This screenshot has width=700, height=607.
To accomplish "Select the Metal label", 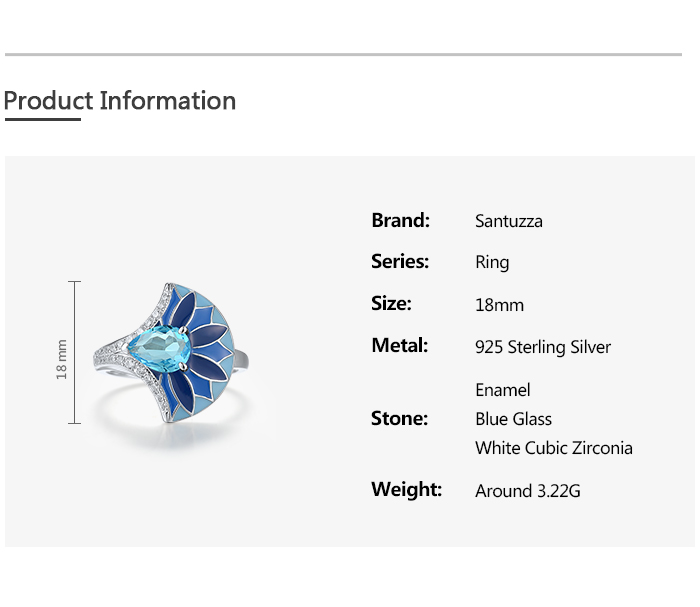I will point(399,346).
